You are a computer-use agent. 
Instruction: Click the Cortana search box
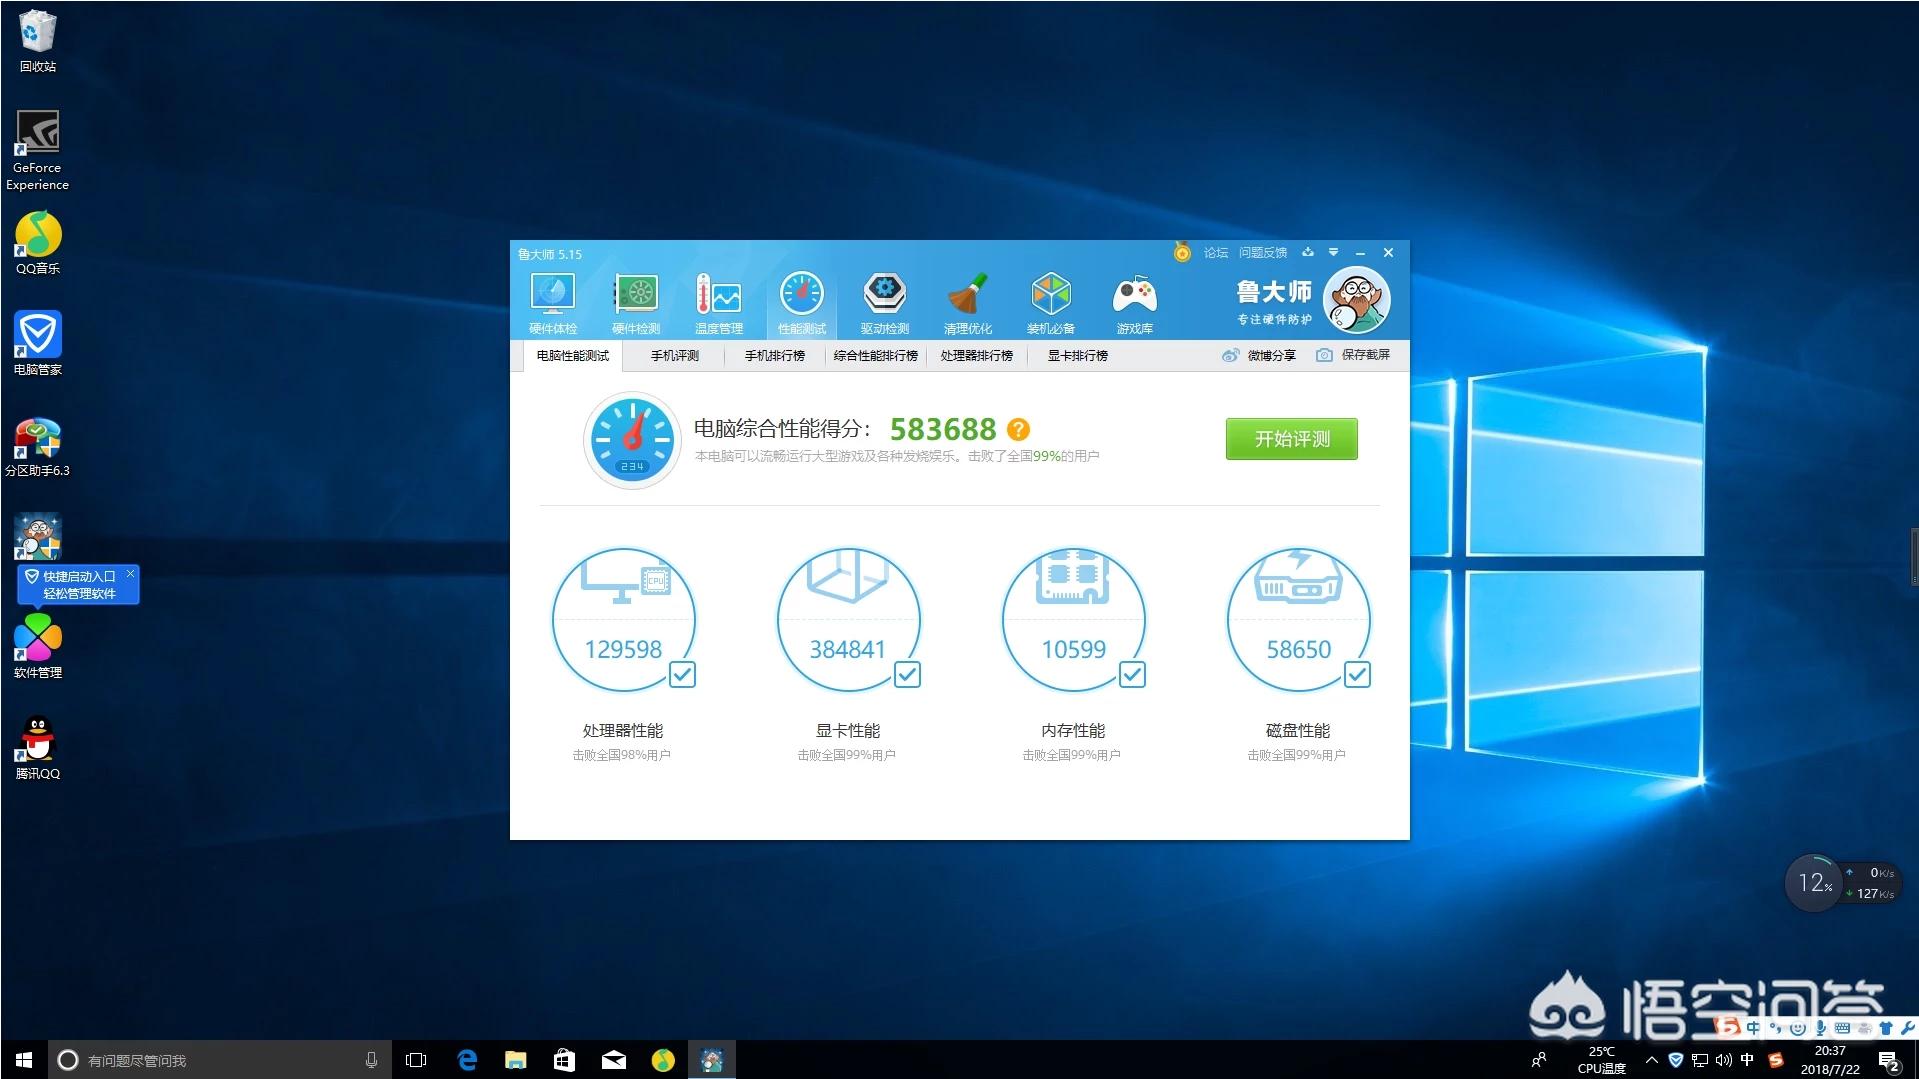pos(218,1060)
